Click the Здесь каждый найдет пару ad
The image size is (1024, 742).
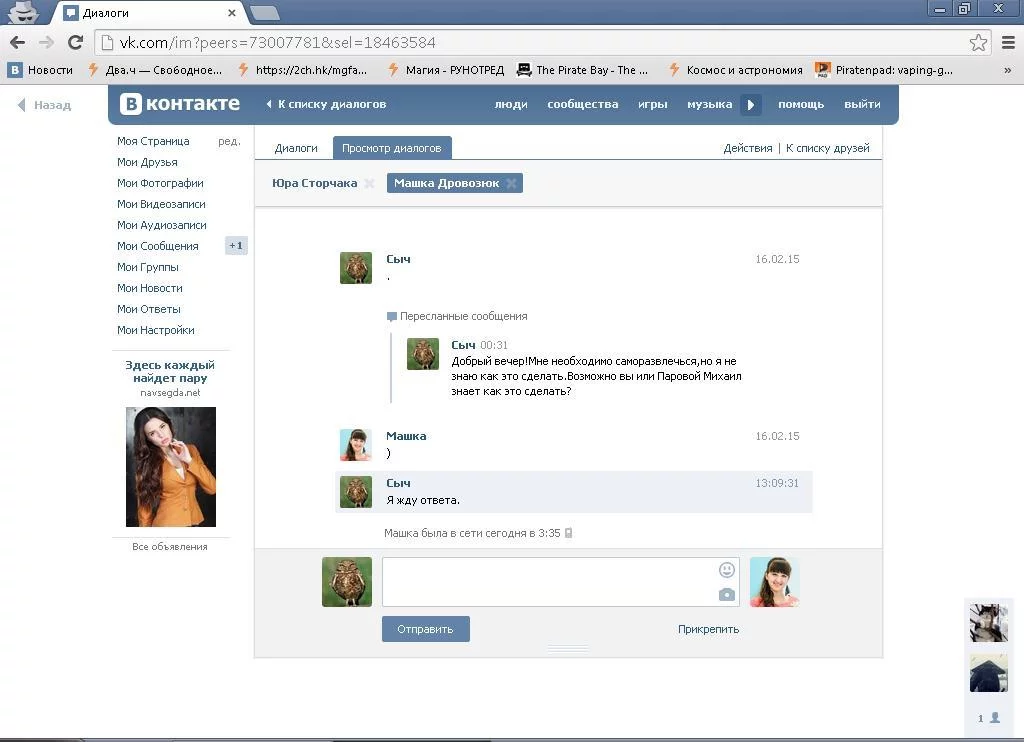pos(170,371)
